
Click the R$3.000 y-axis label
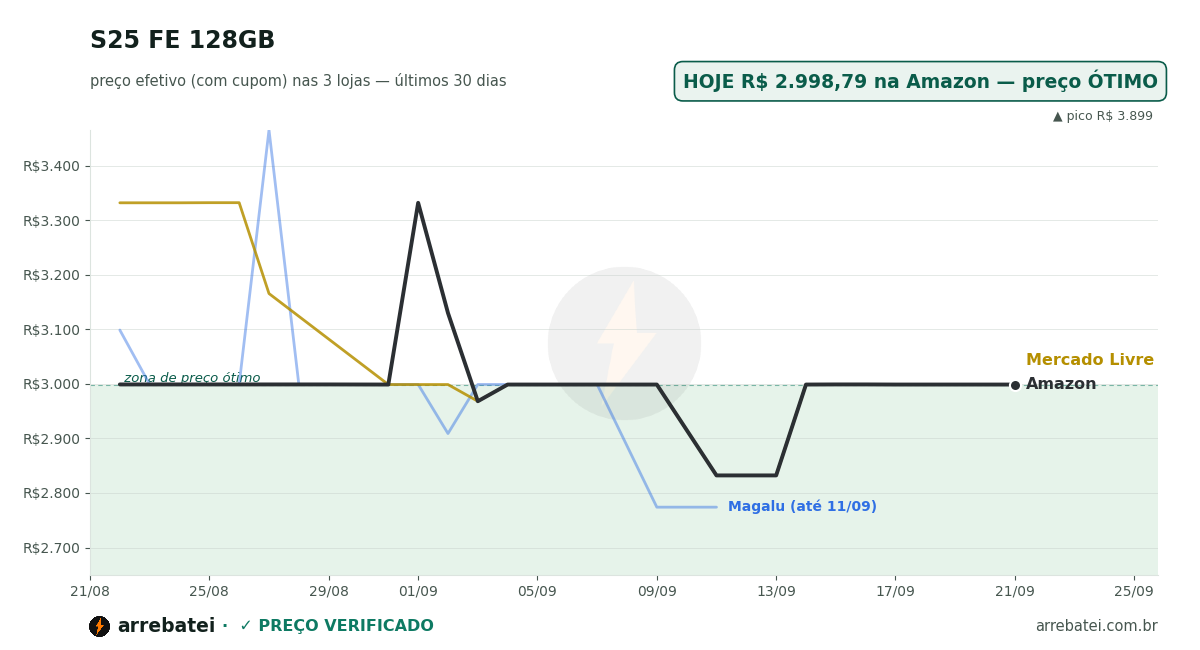(51, 384)
